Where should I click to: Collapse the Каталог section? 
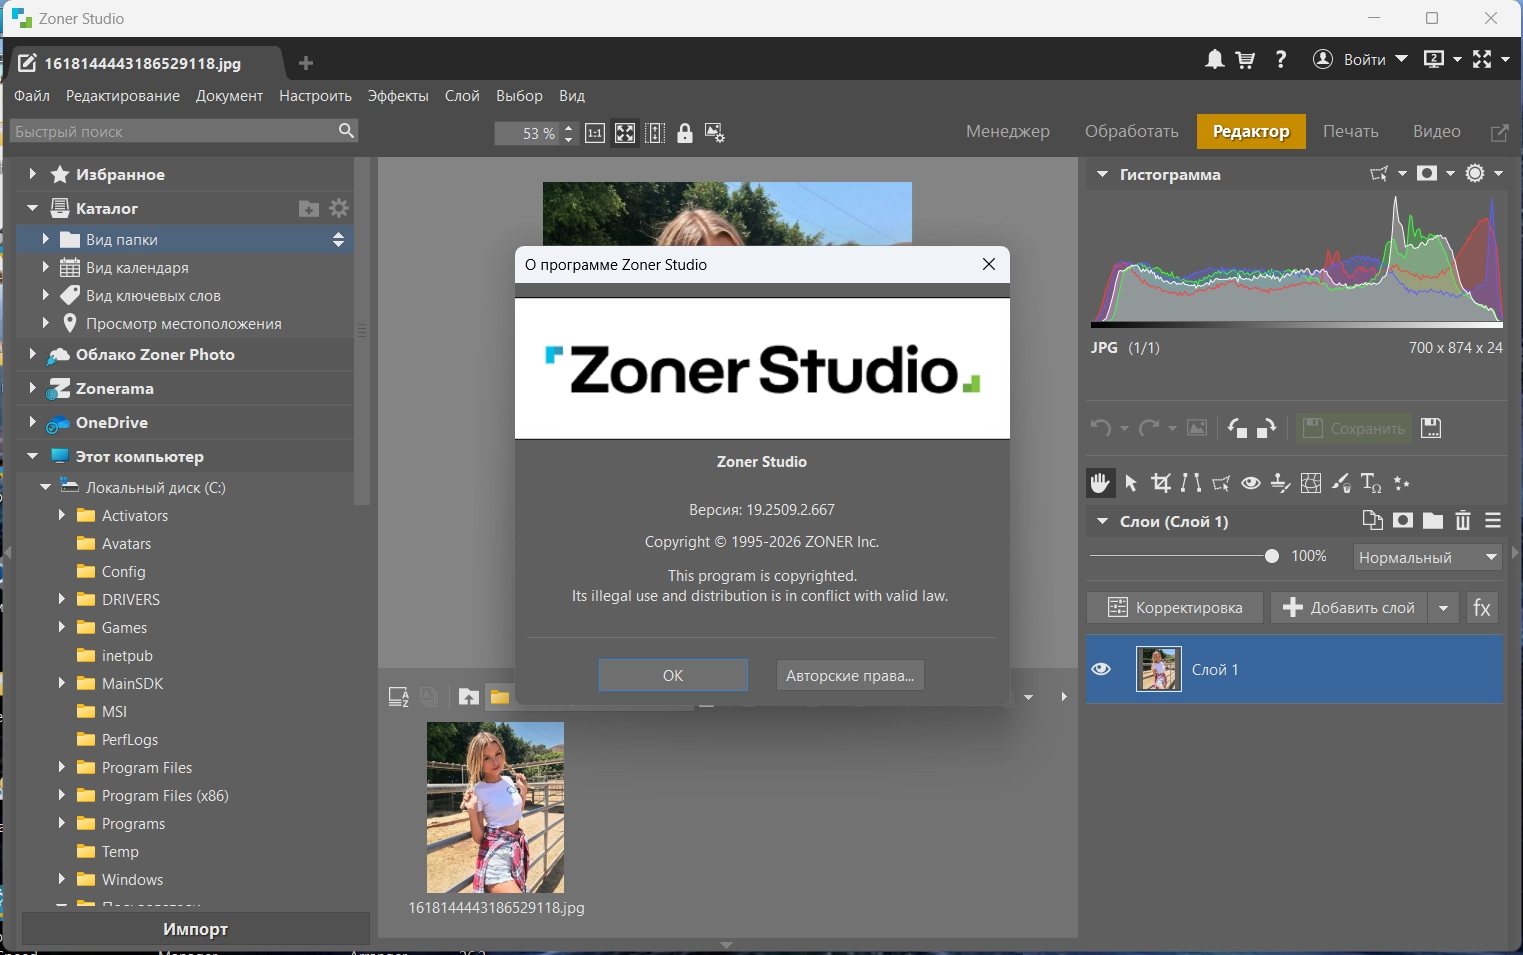click(x=32, y=208)
